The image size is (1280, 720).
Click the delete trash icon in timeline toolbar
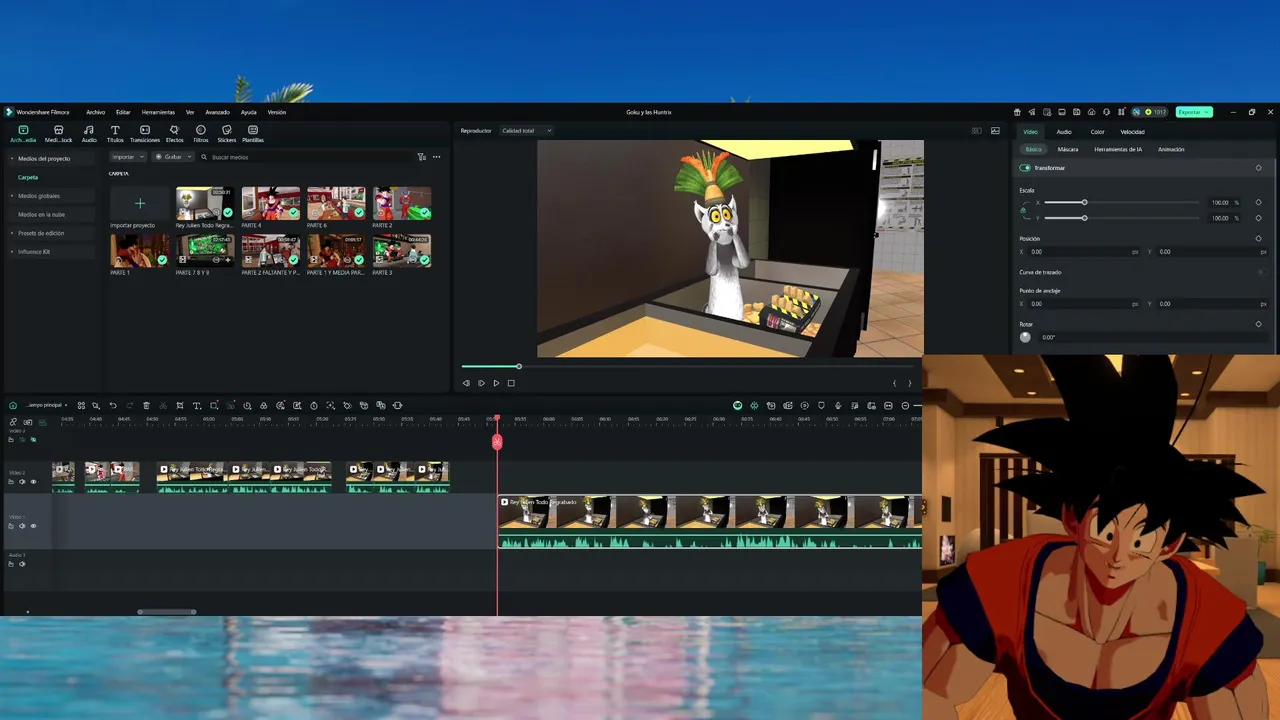click(146, 405)
